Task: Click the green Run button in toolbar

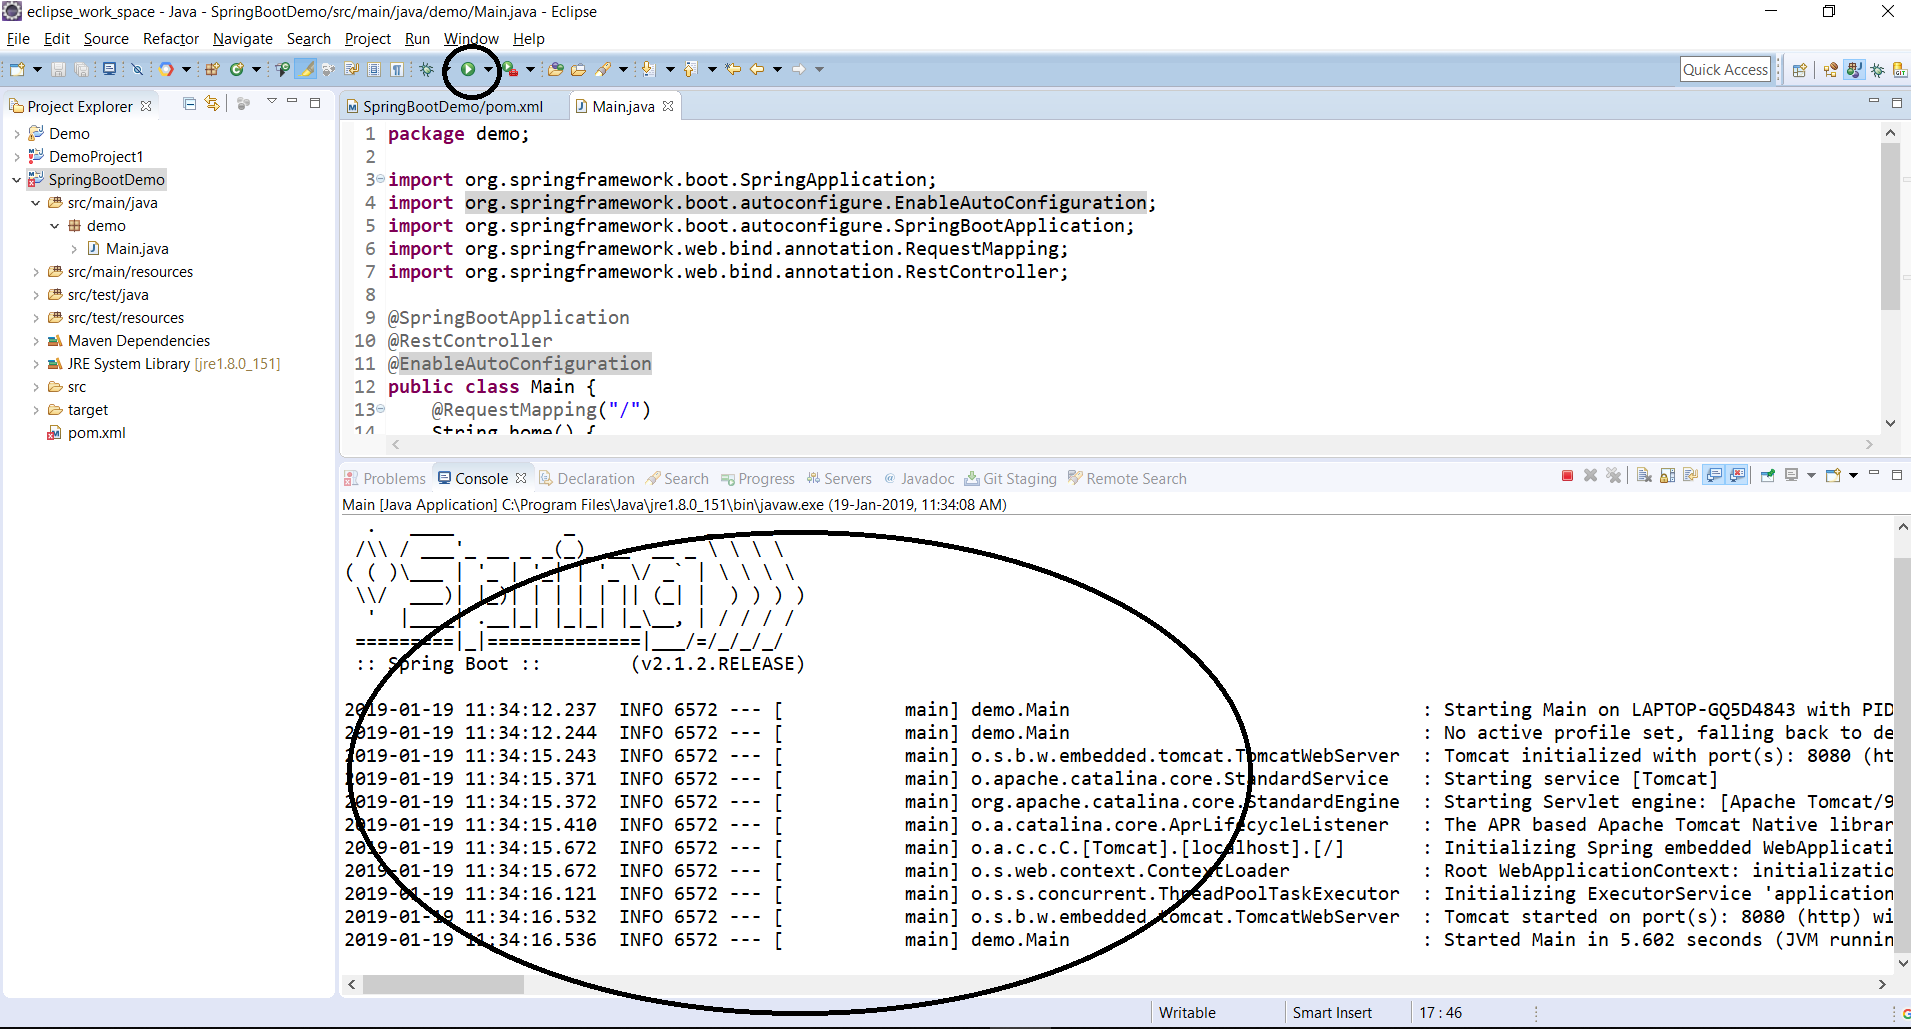Action: (x=467, y=69)
